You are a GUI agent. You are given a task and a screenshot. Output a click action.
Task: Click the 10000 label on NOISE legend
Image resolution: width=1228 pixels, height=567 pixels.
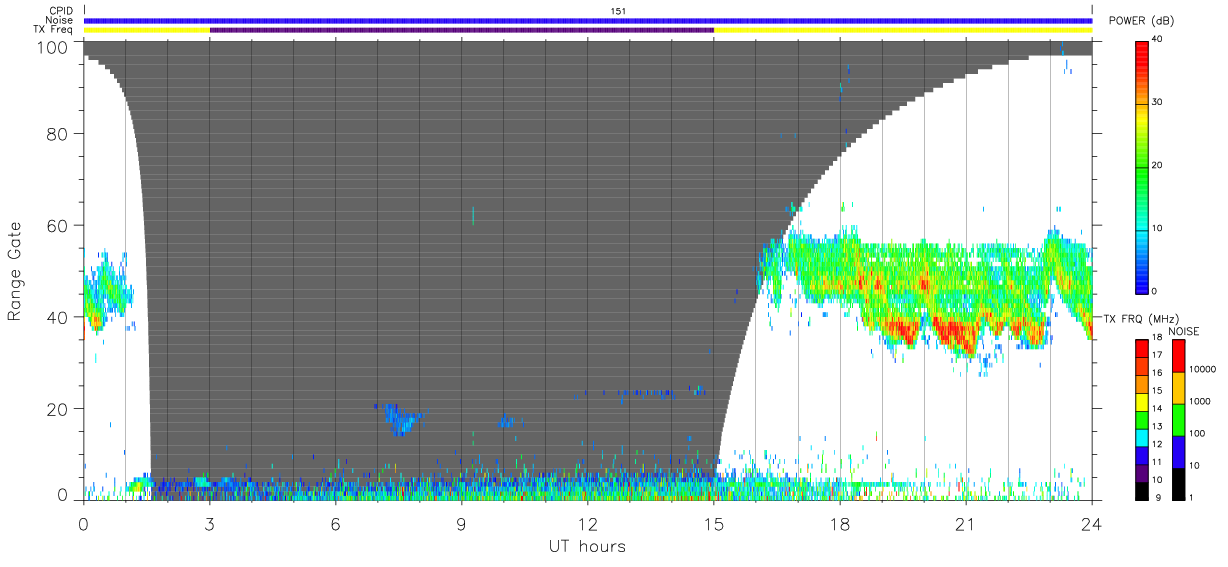1202,369
